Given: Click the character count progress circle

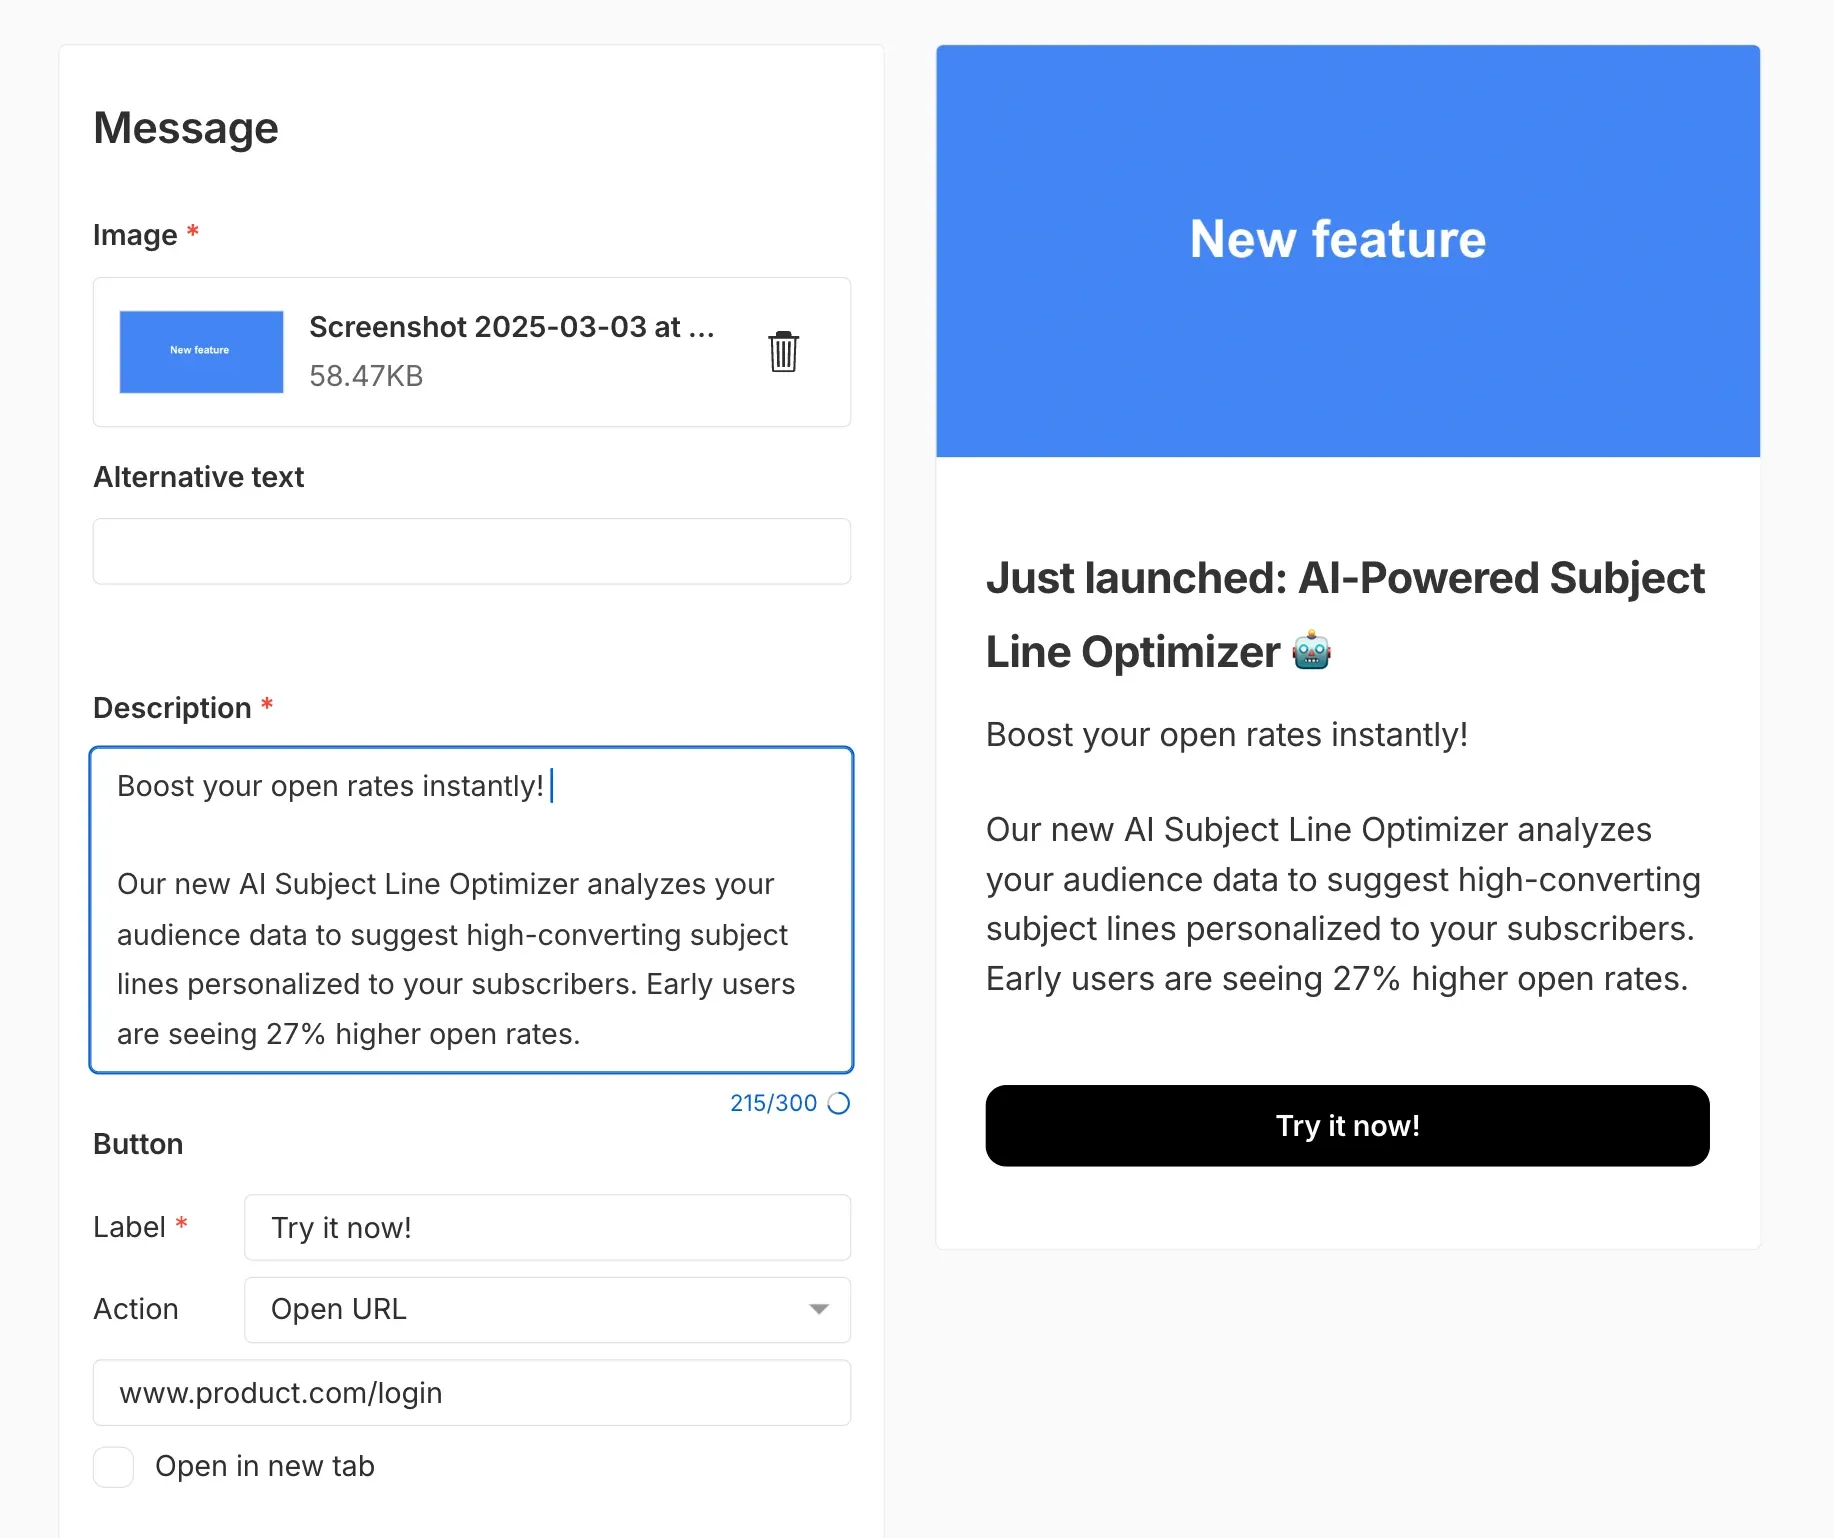Looking at the screenshot, I should point(839,1103).
